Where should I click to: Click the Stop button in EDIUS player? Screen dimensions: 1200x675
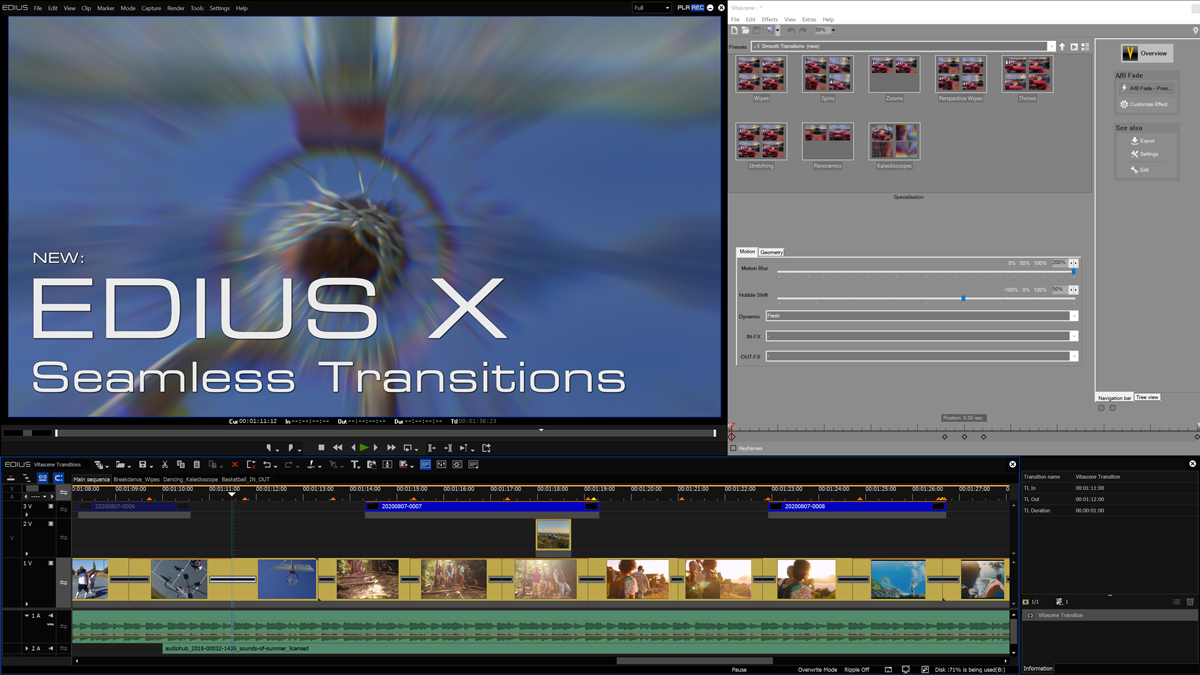pos(321,447)
